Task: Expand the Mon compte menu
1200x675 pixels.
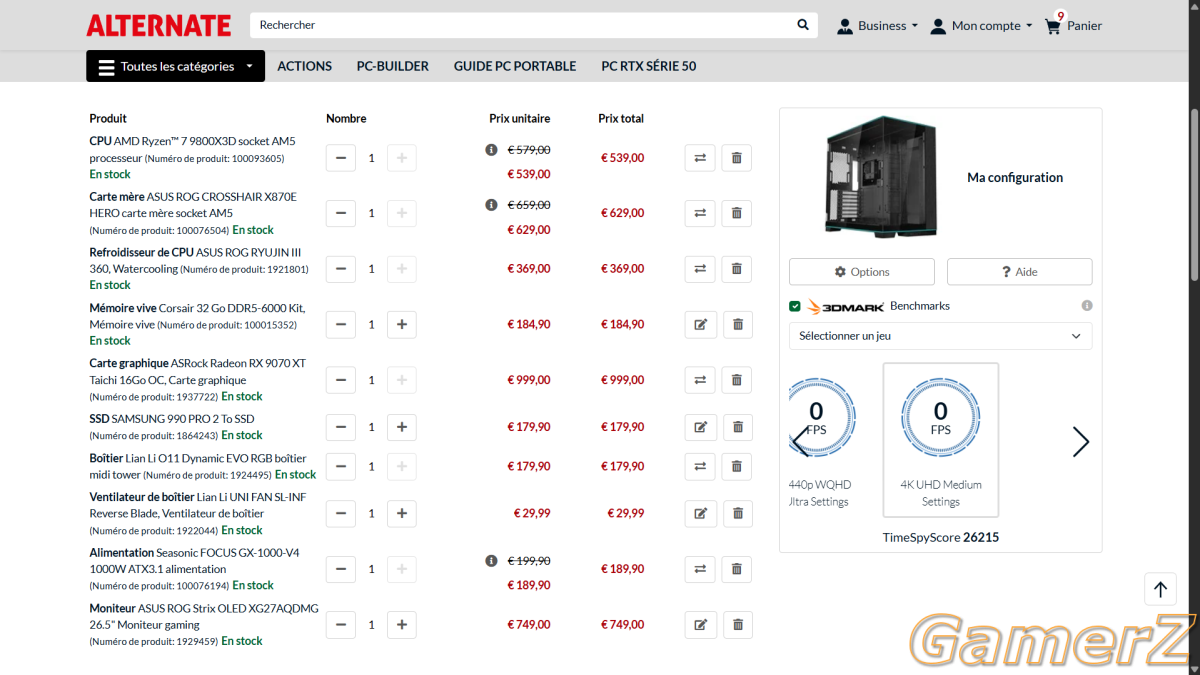Action: click(x=981, y=26)
